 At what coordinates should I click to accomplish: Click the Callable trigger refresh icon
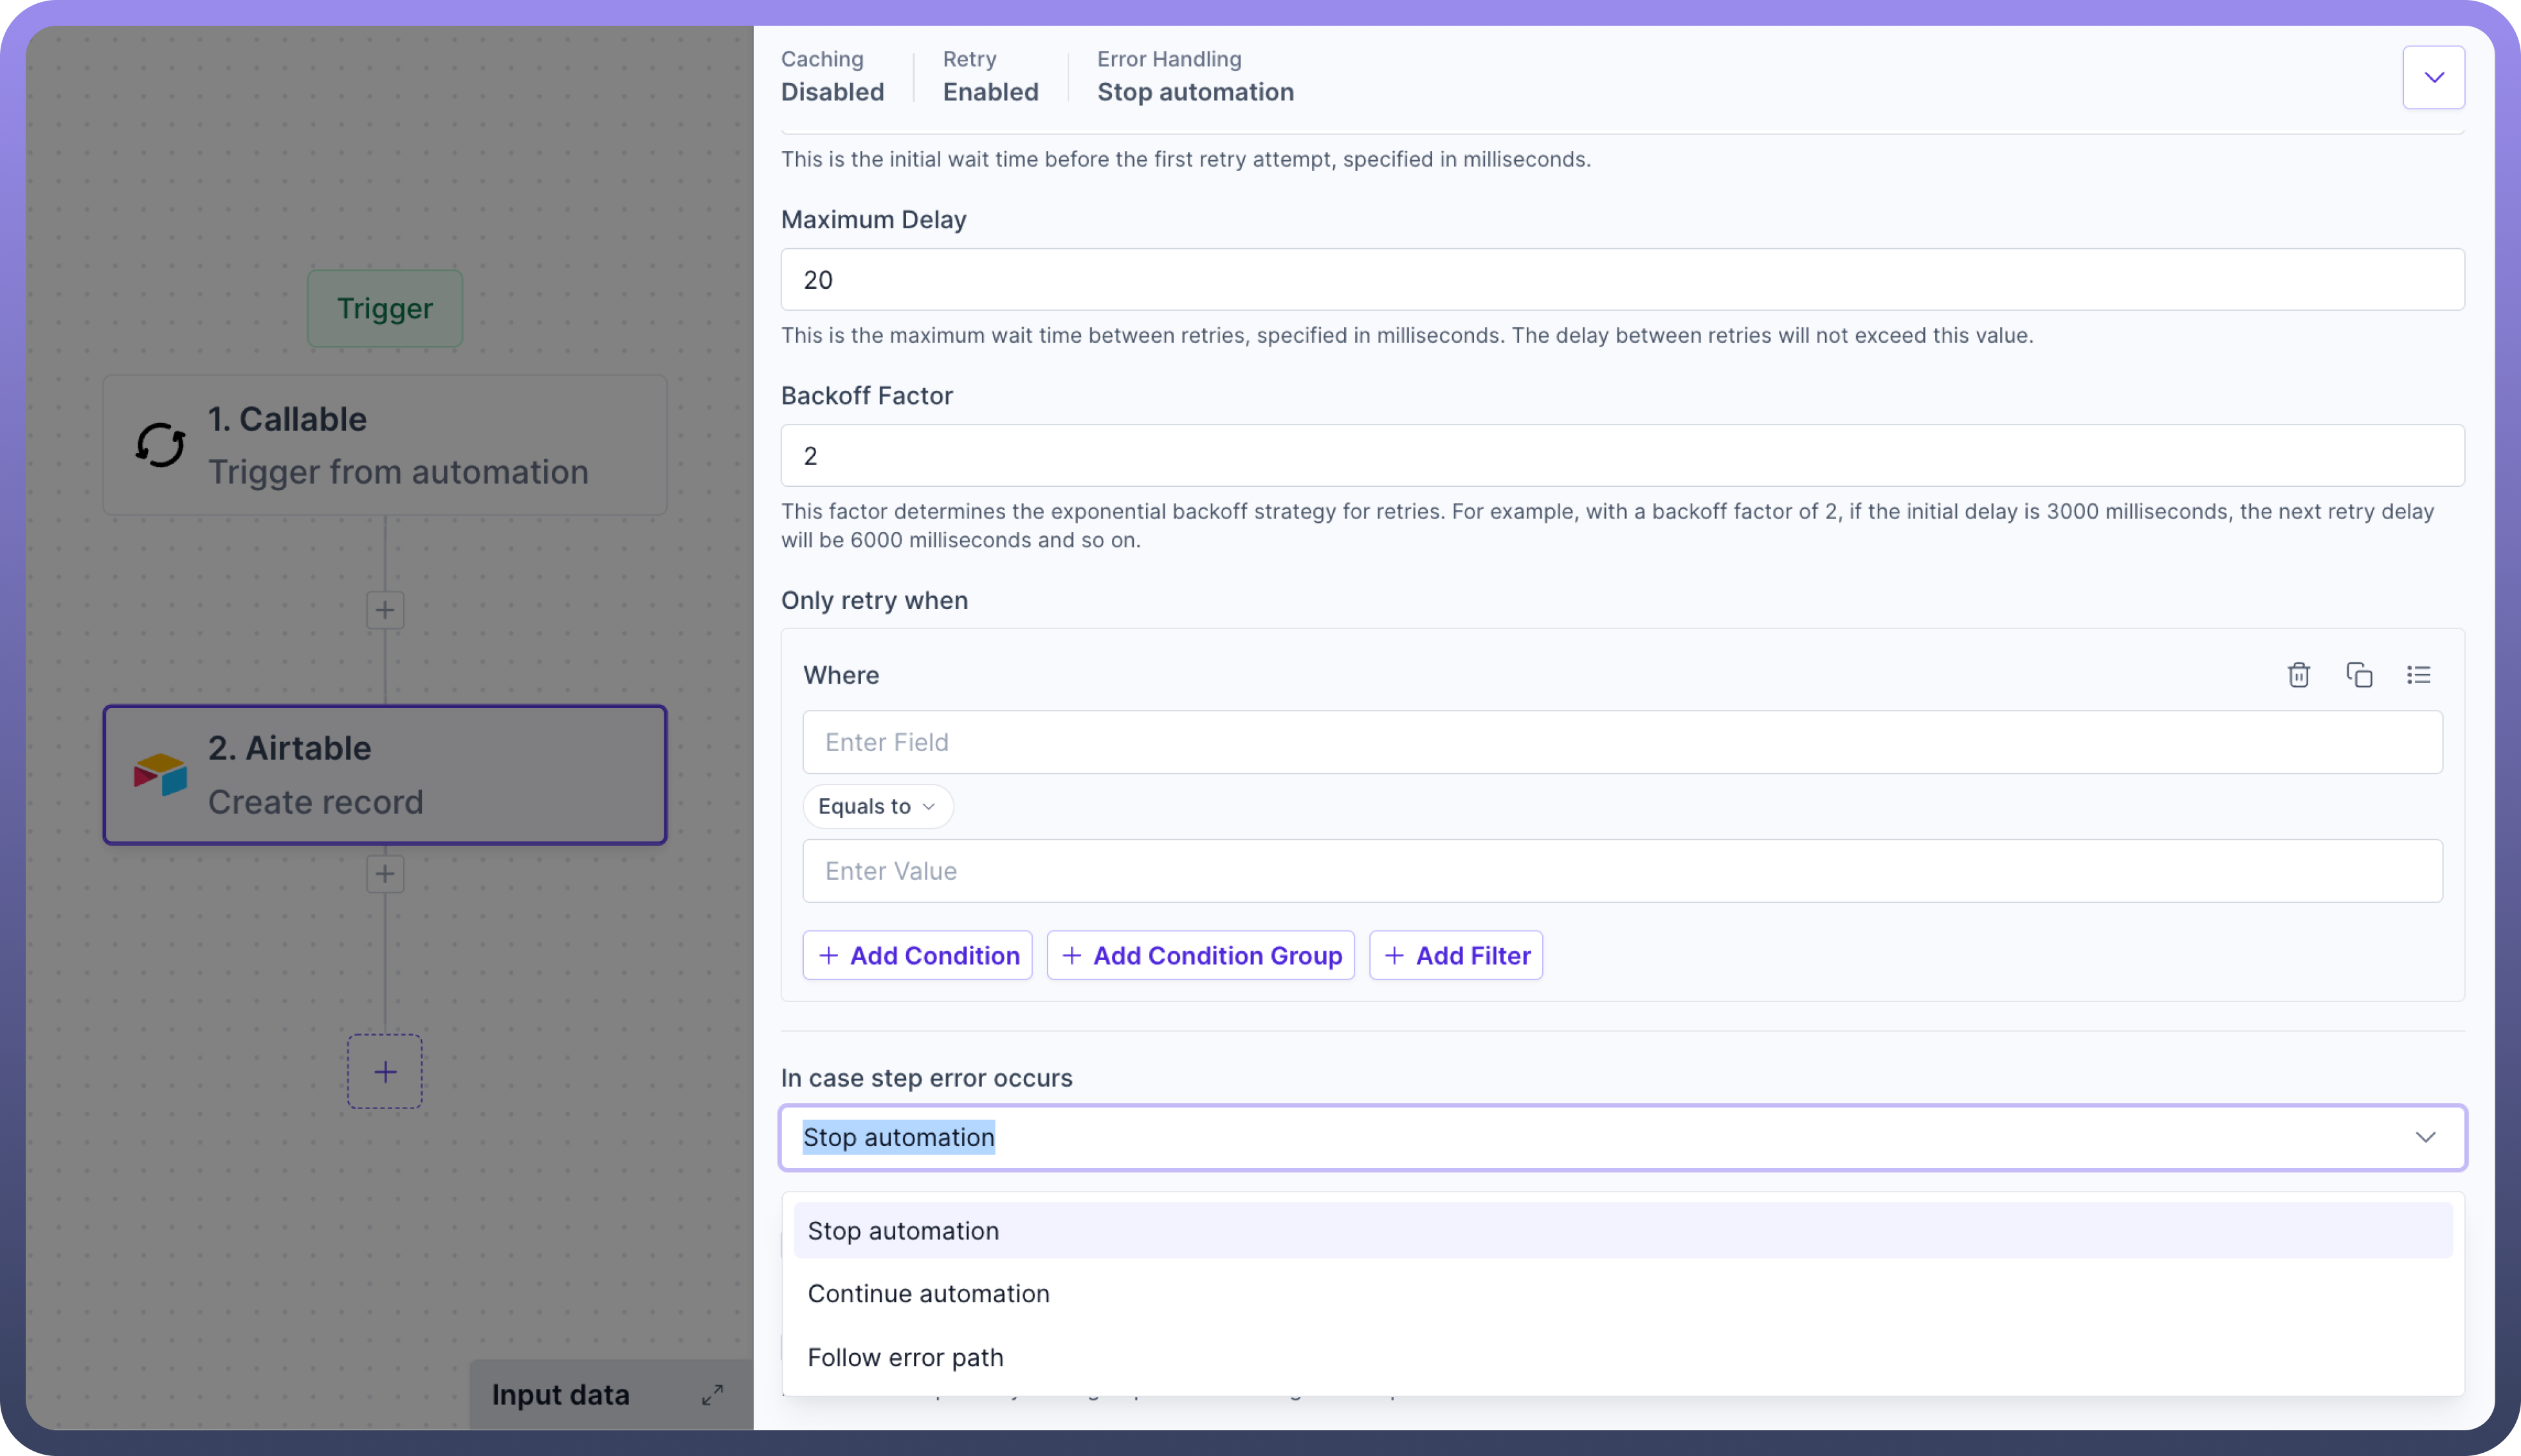coord(160,445)
